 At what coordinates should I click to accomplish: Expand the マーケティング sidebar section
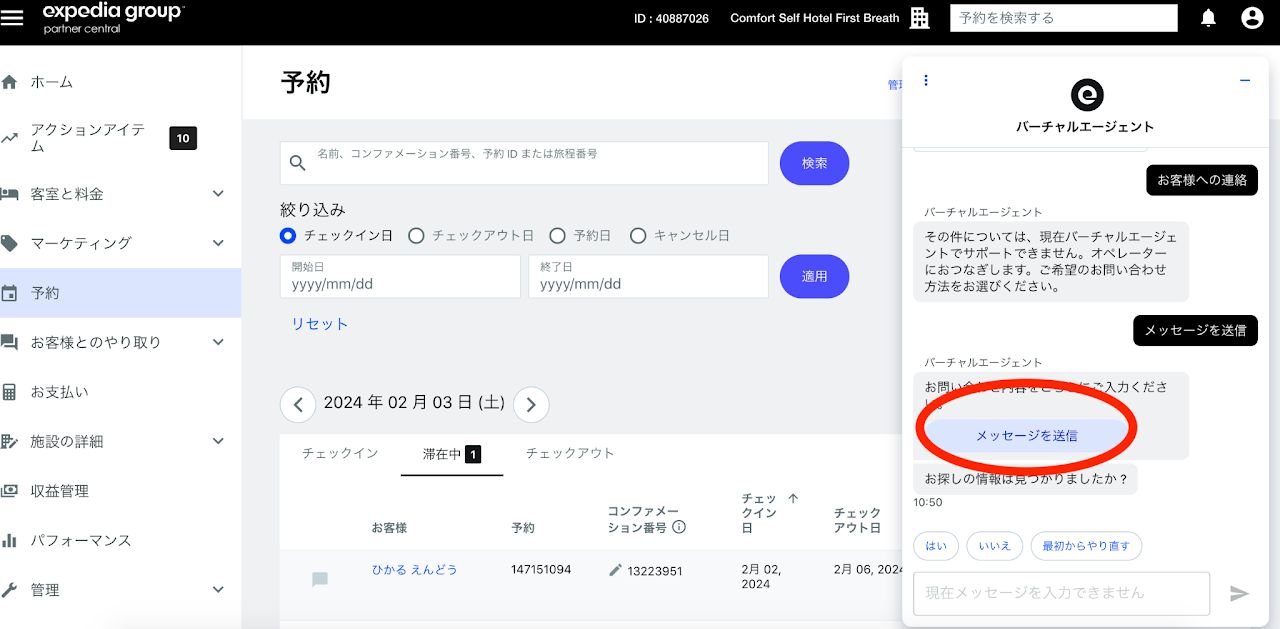pos(218,243)
